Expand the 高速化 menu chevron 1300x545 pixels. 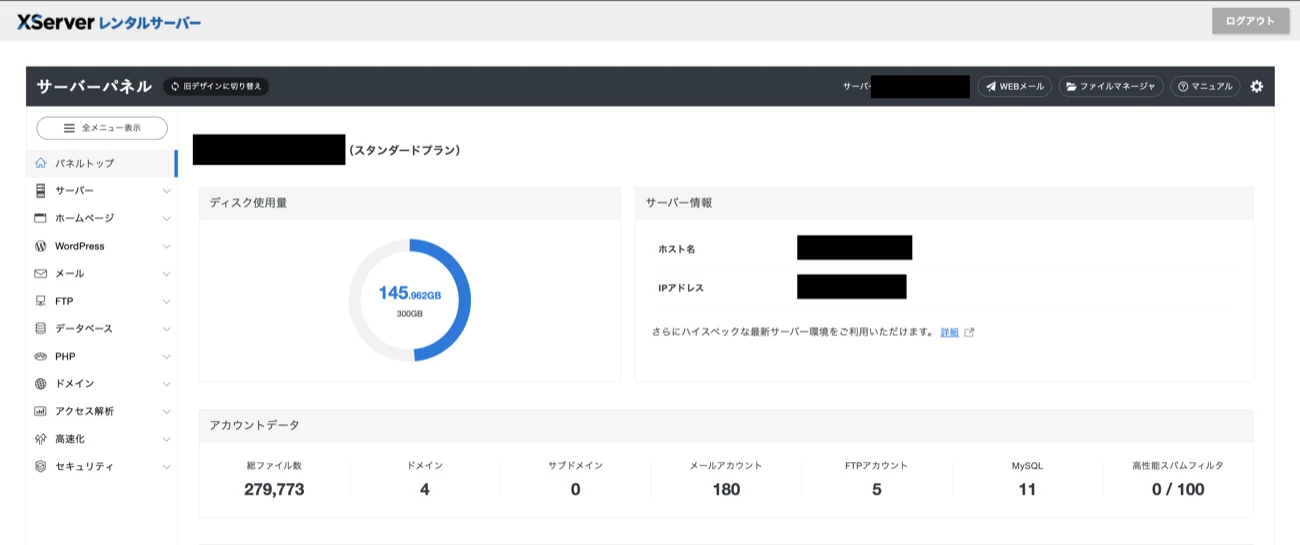tap(166, 439)
